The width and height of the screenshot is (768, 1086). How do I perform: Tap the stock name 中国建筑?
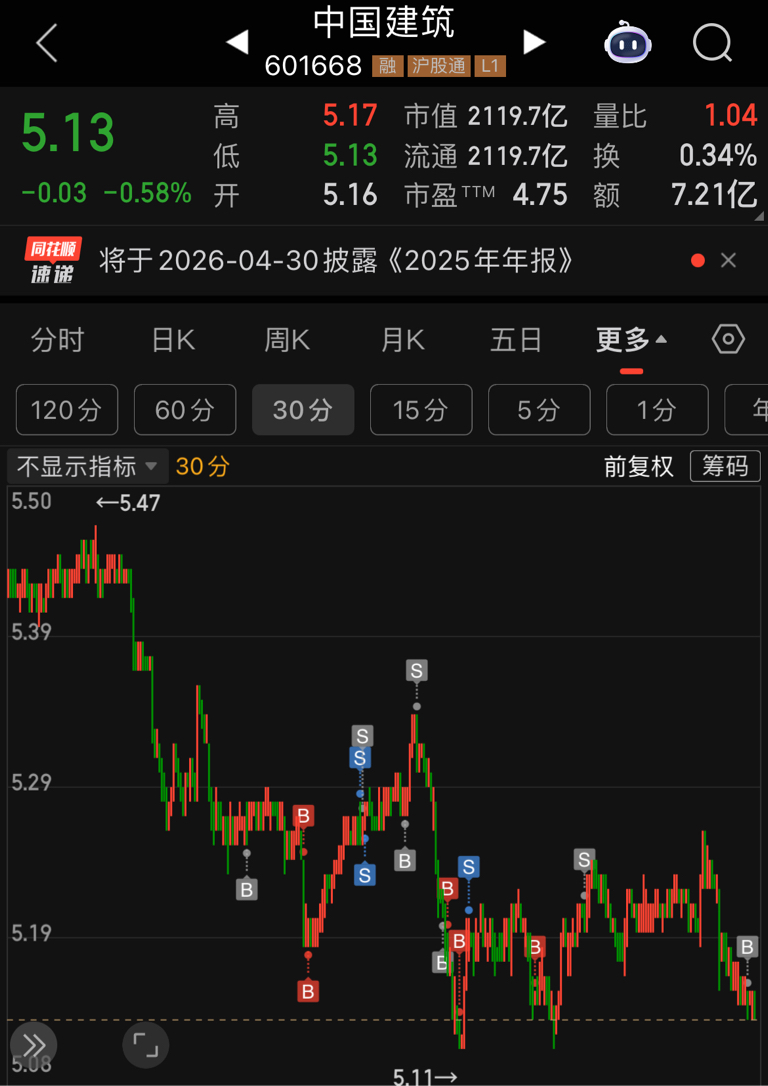click(x=384, y=23)
